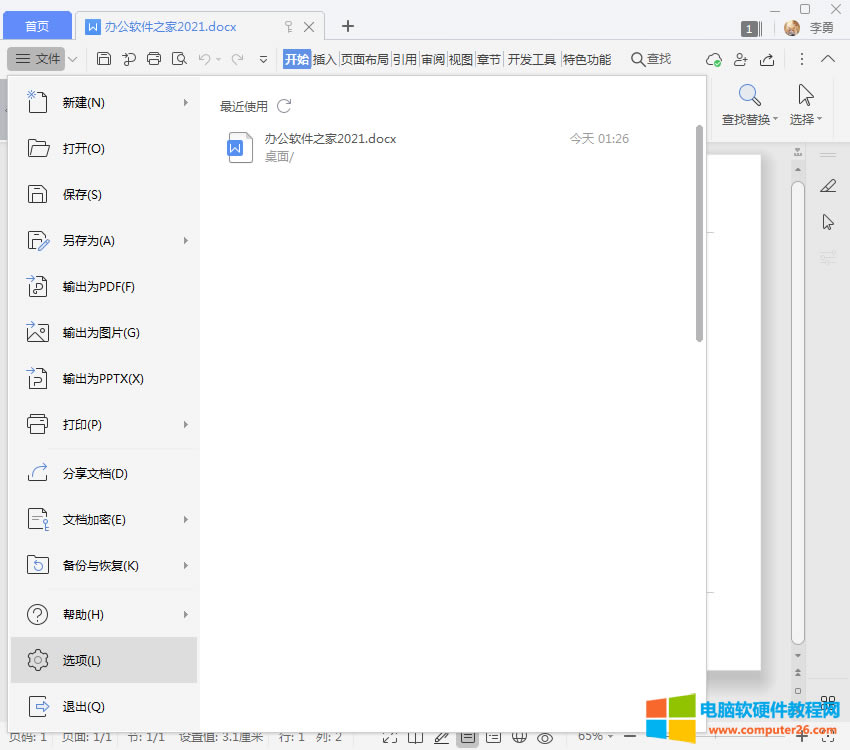Switch to web layout view in the status bar
The image size is (850, 750).
pyautogui.click(x=519, y=737)
